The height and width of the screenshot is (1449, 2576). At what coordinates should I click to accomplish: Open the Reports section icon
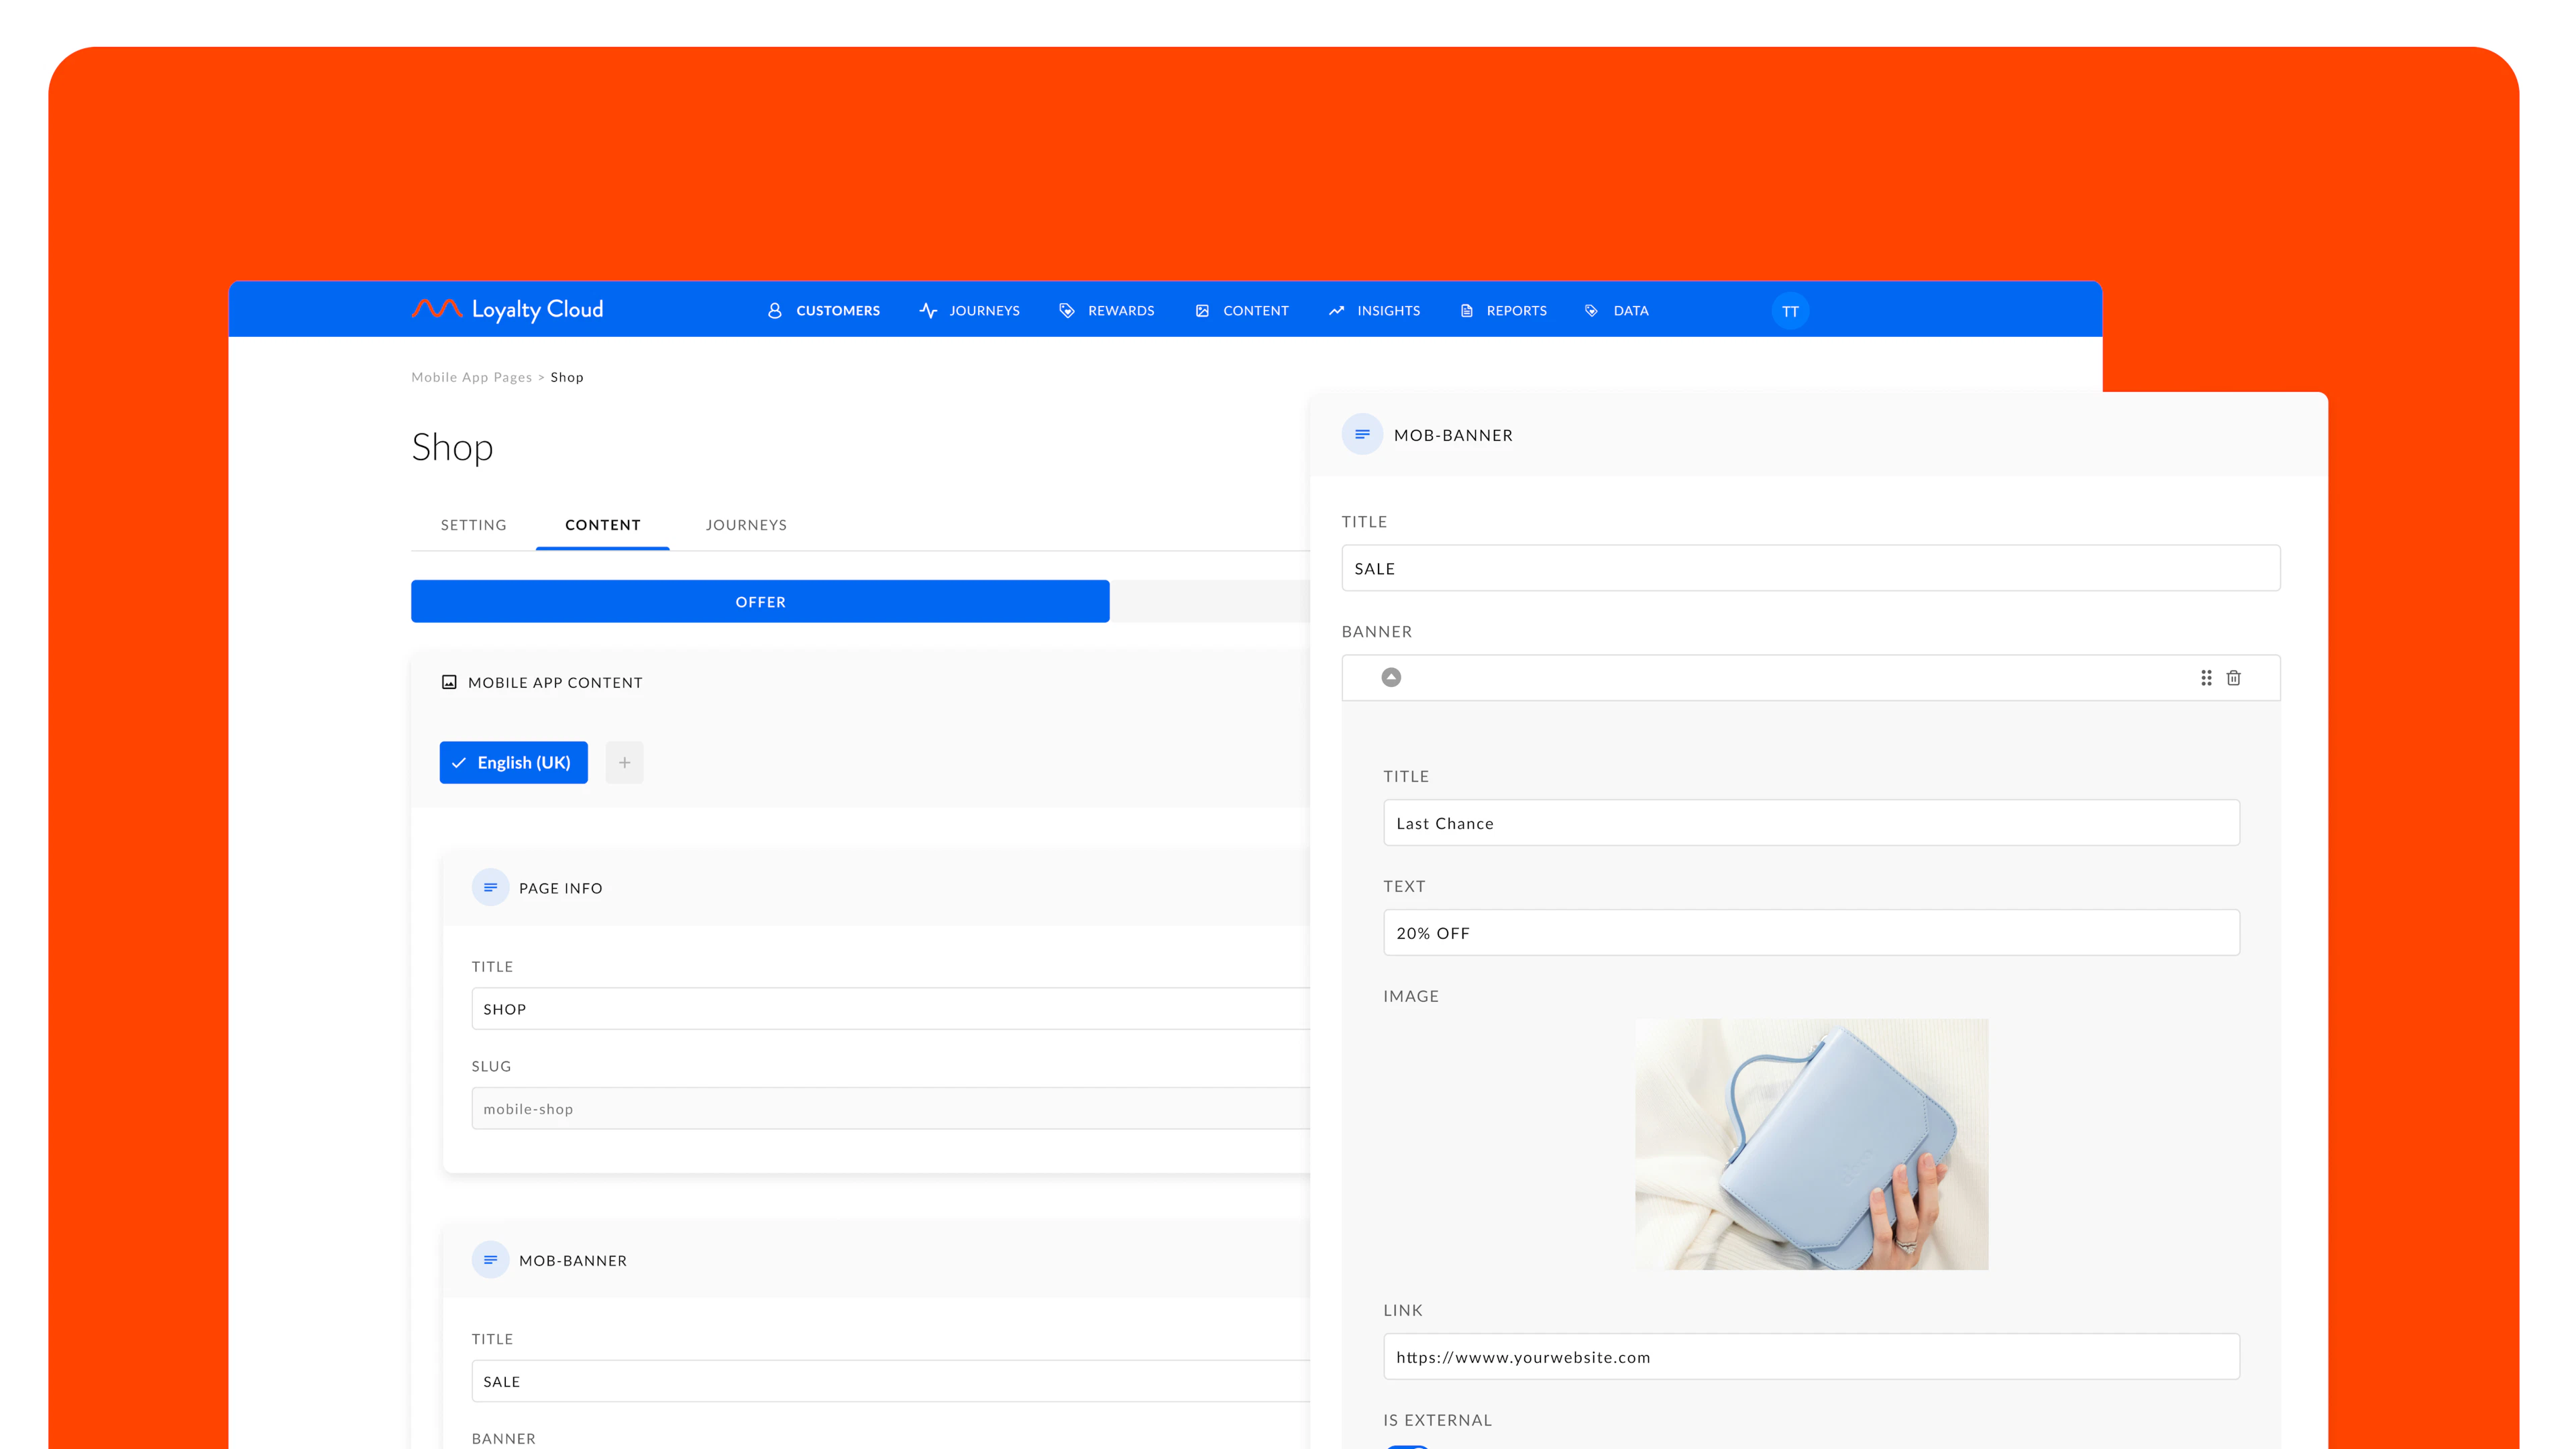tap(1466, 310)
